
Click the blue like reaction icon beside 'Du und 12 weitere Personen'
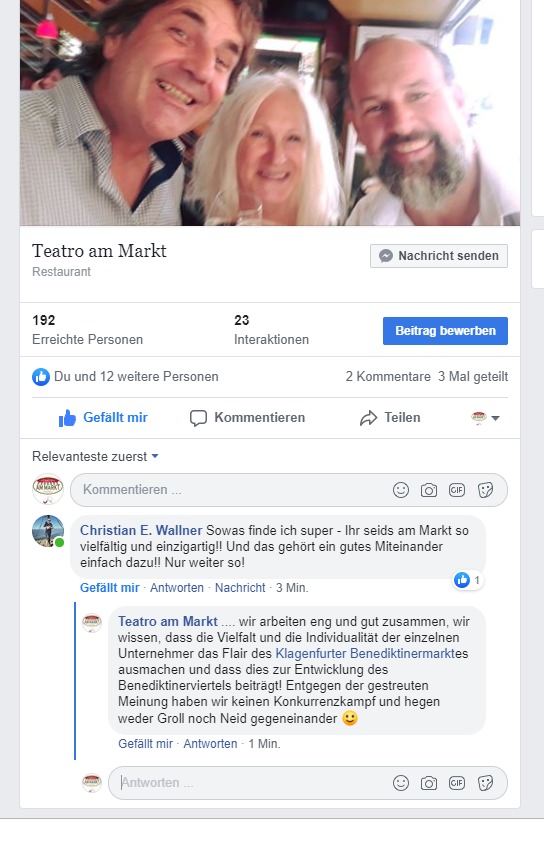pos(41,376)
